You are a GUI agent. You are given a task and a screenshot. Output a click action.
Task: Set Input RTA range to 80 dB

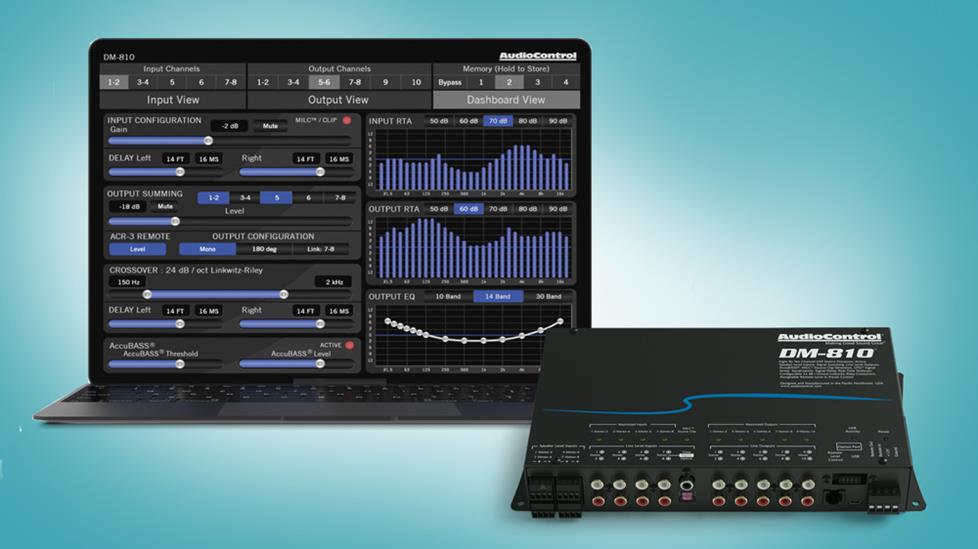(x=528, y=121)
